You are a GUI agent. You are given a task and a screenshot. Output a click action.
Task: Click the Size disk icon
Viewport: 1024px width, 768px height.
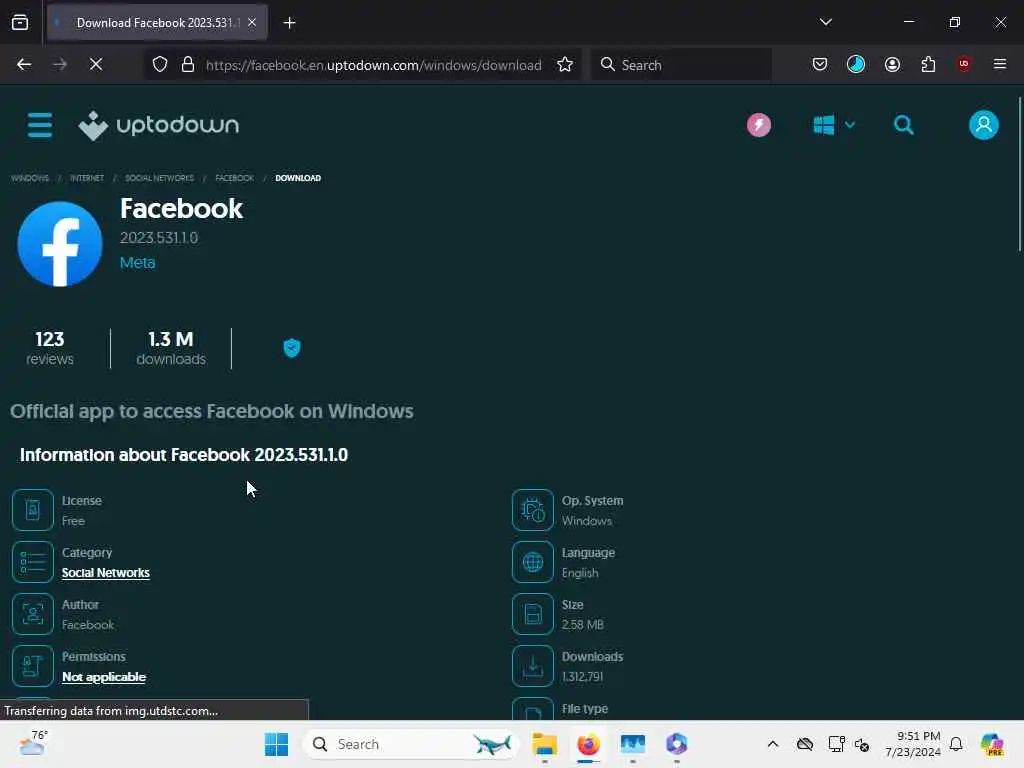[533, 614]
